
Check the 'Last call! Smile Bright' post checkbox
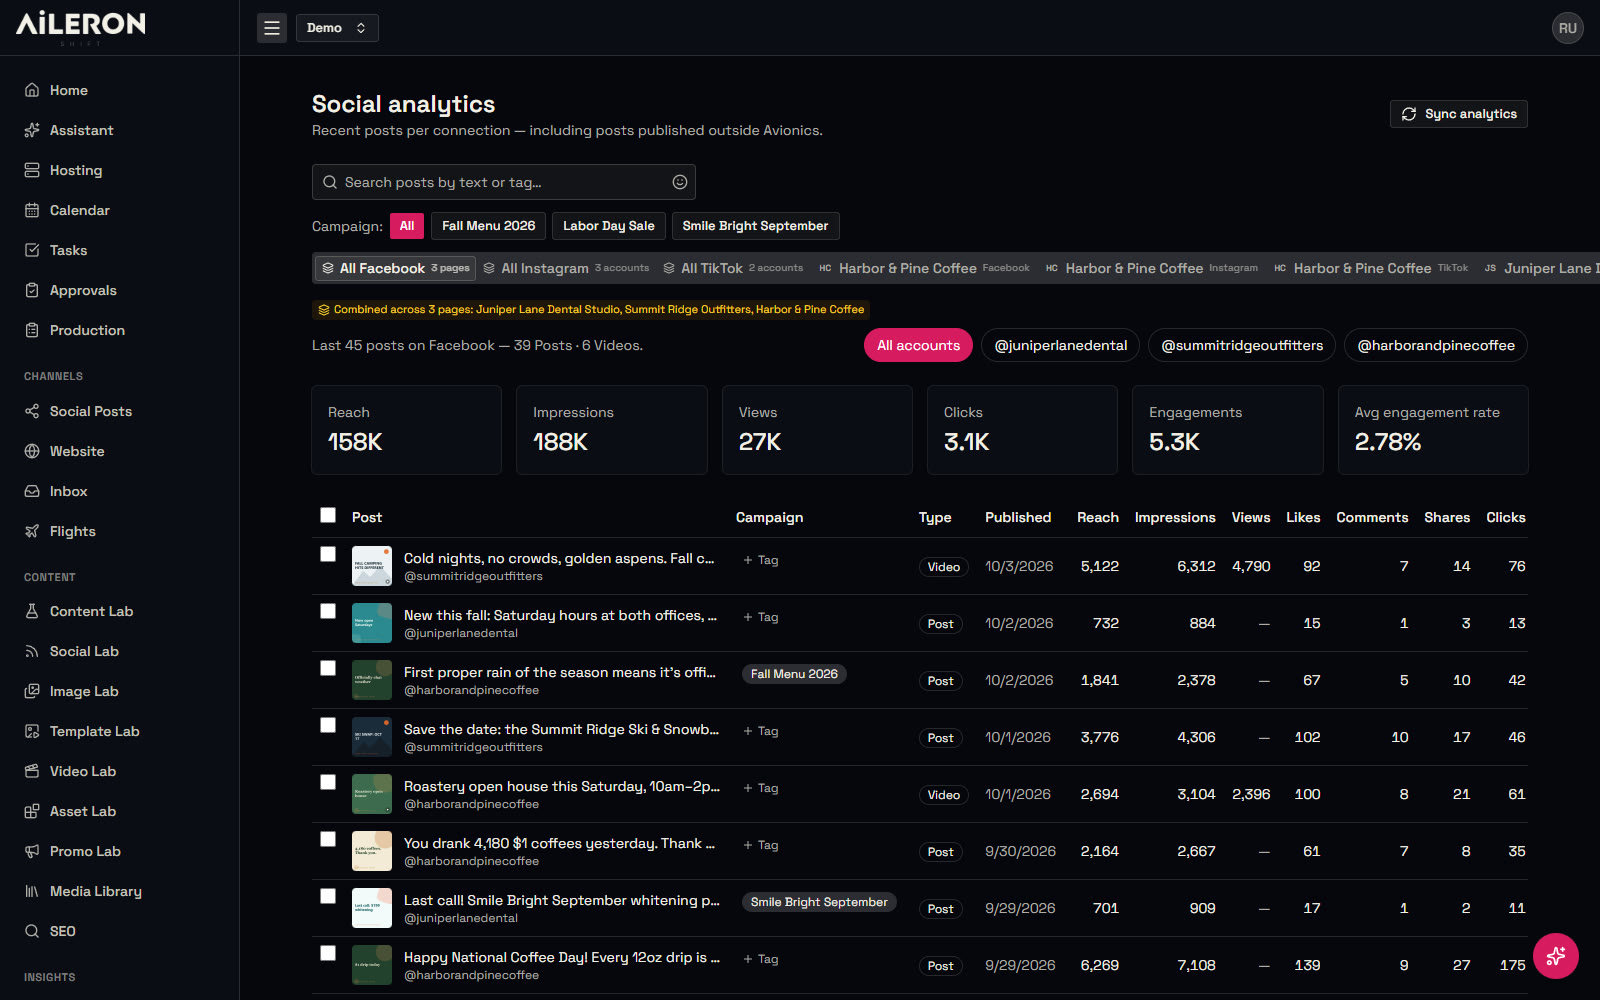[328, 896]
